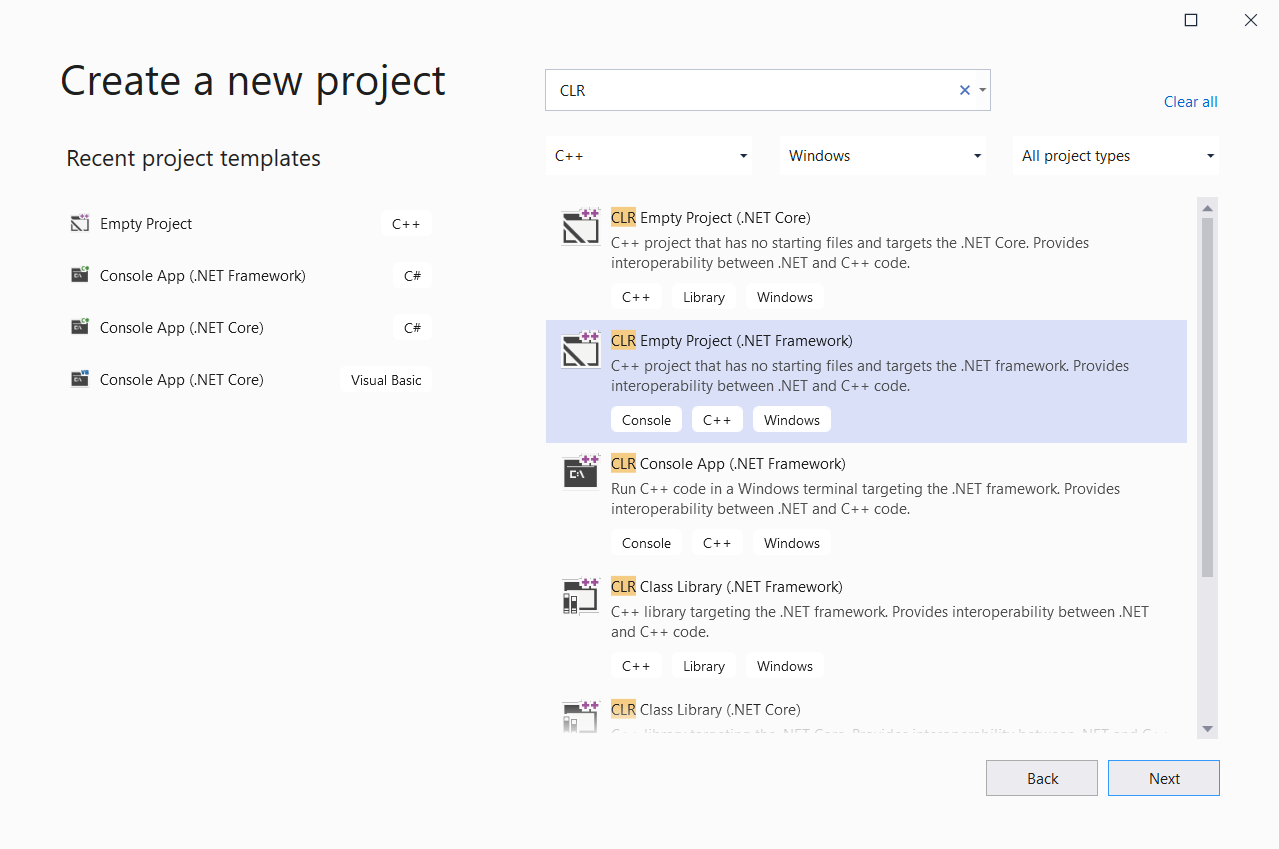The height and width of the screenshot is (849, 1279).
Task: Click the Visual Basic Console App recent icon
Action: tap(80, 380)
